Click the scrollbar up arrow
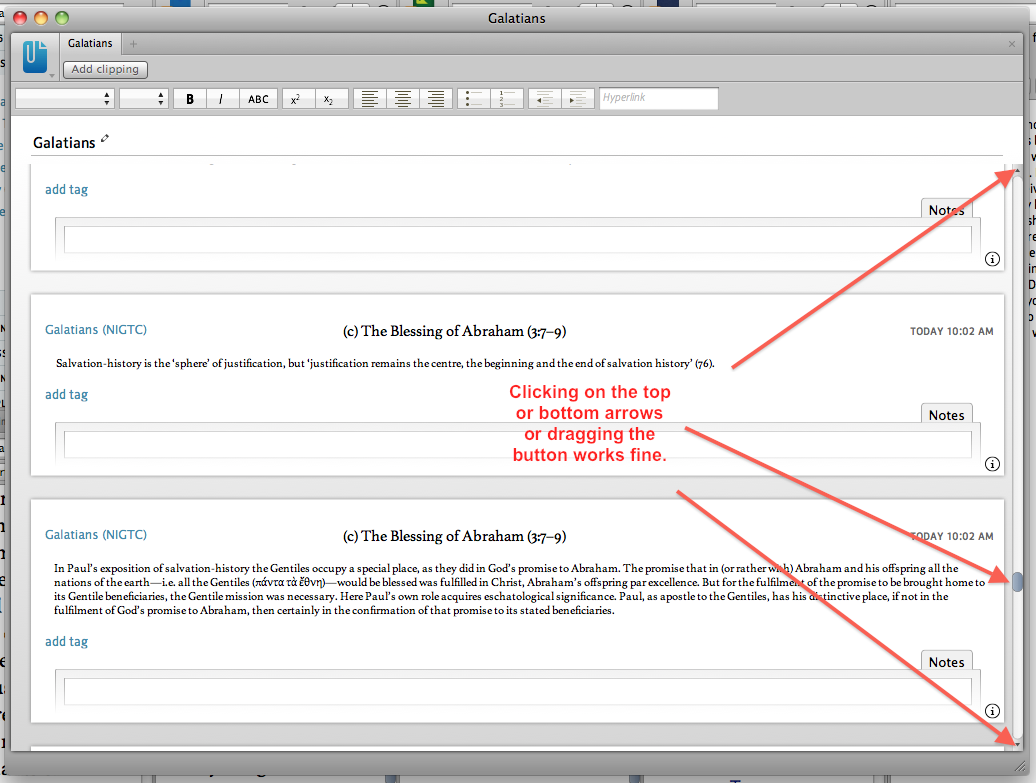Screen dimensions: 1036x783 (1018, 171)
